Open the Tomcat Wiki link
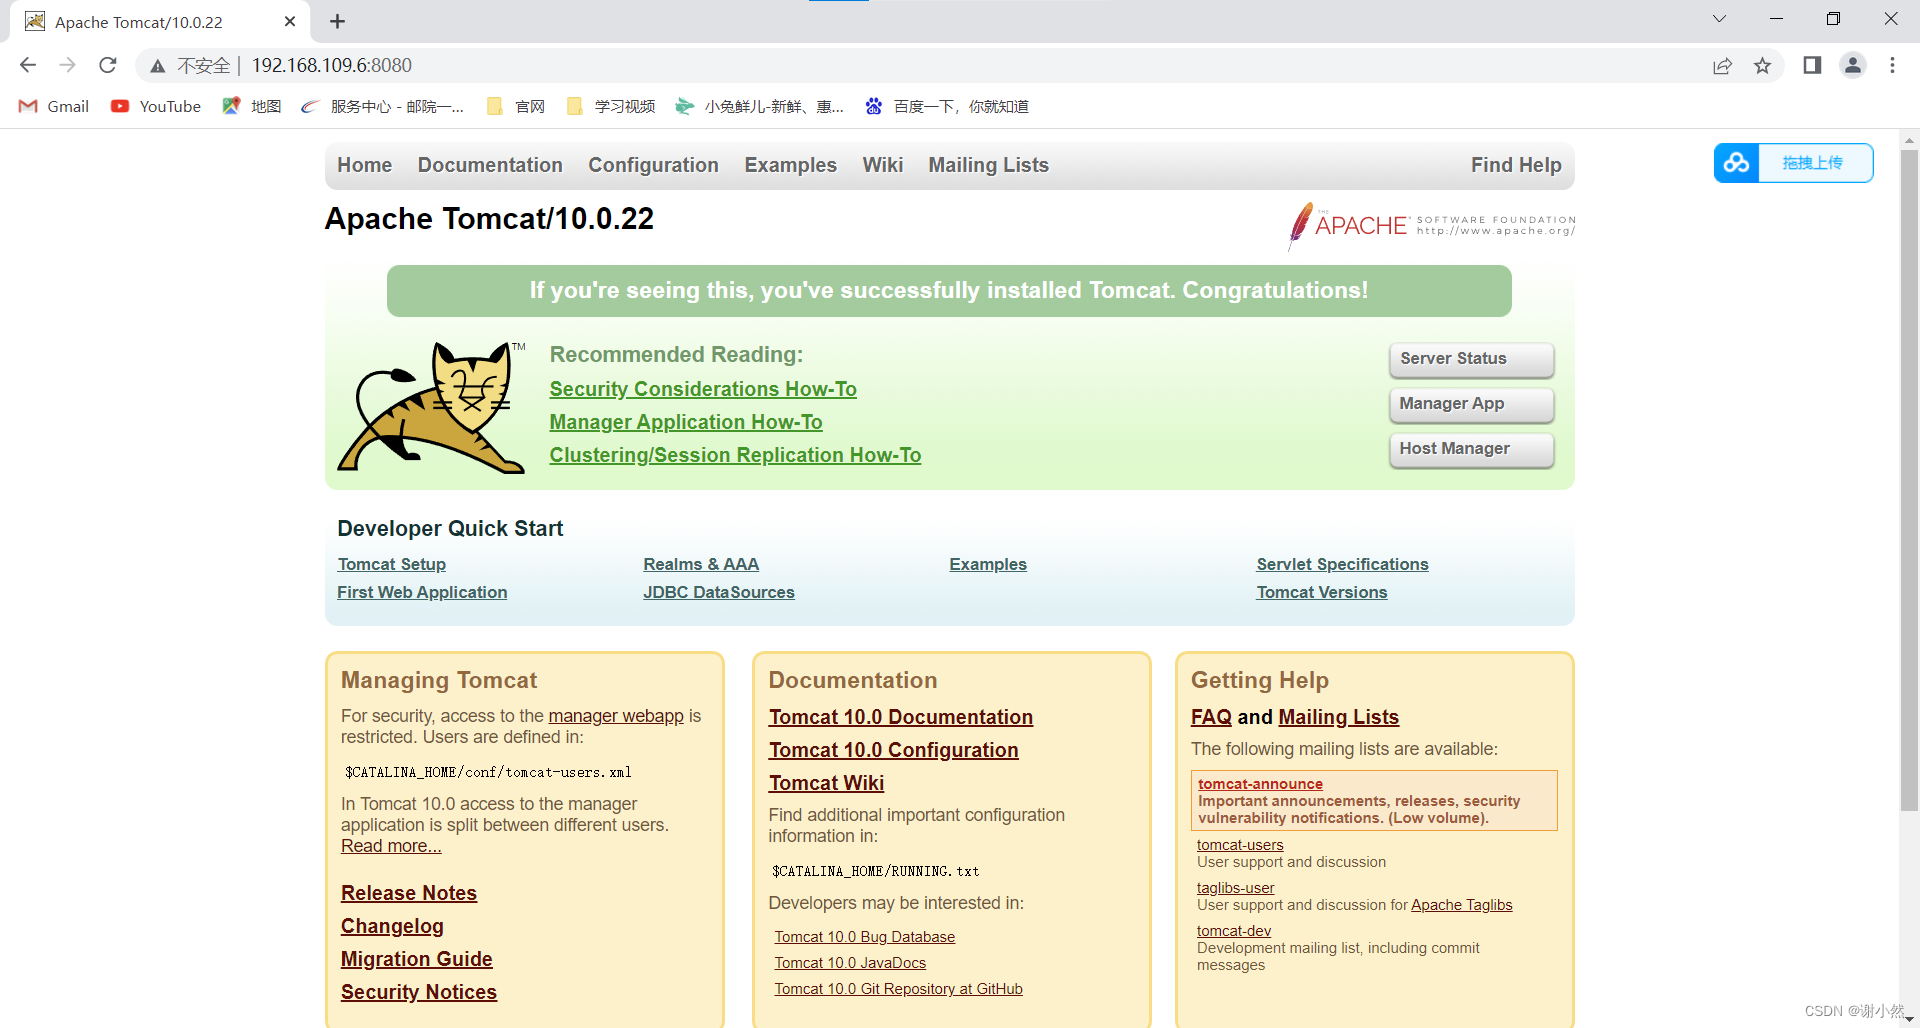Viewport: 1920px width, 1028px height. tap(827, 783)
